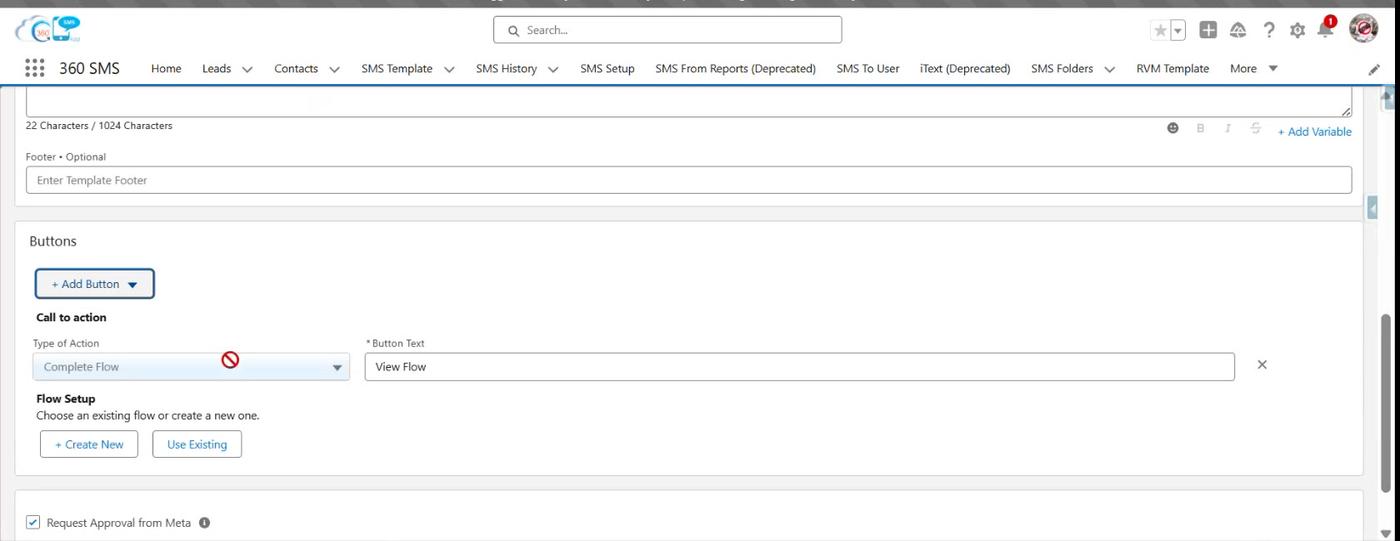Open the Salesforce Trailhead guidance icon
Image resolution: width=1400 pixels, height=541 pixels.
[x=1238, y=30]
